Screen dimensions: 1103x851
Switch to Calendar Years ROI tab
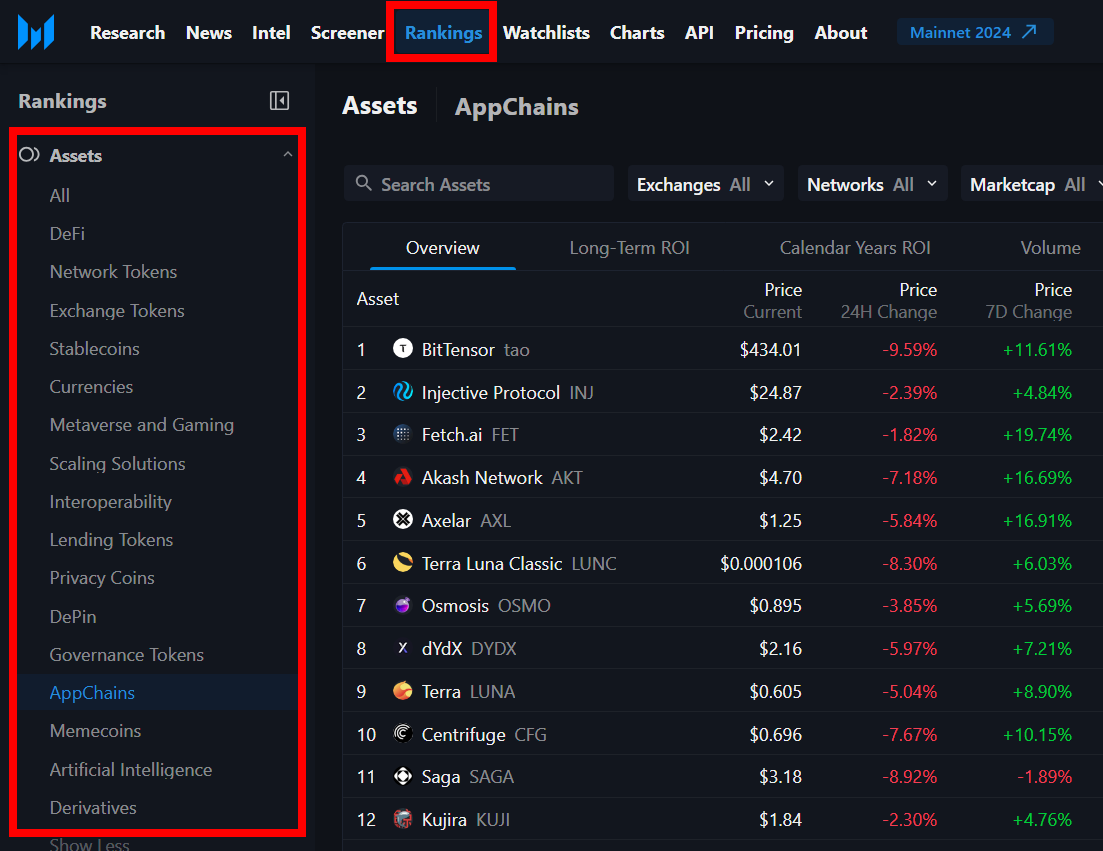point(855,248)
